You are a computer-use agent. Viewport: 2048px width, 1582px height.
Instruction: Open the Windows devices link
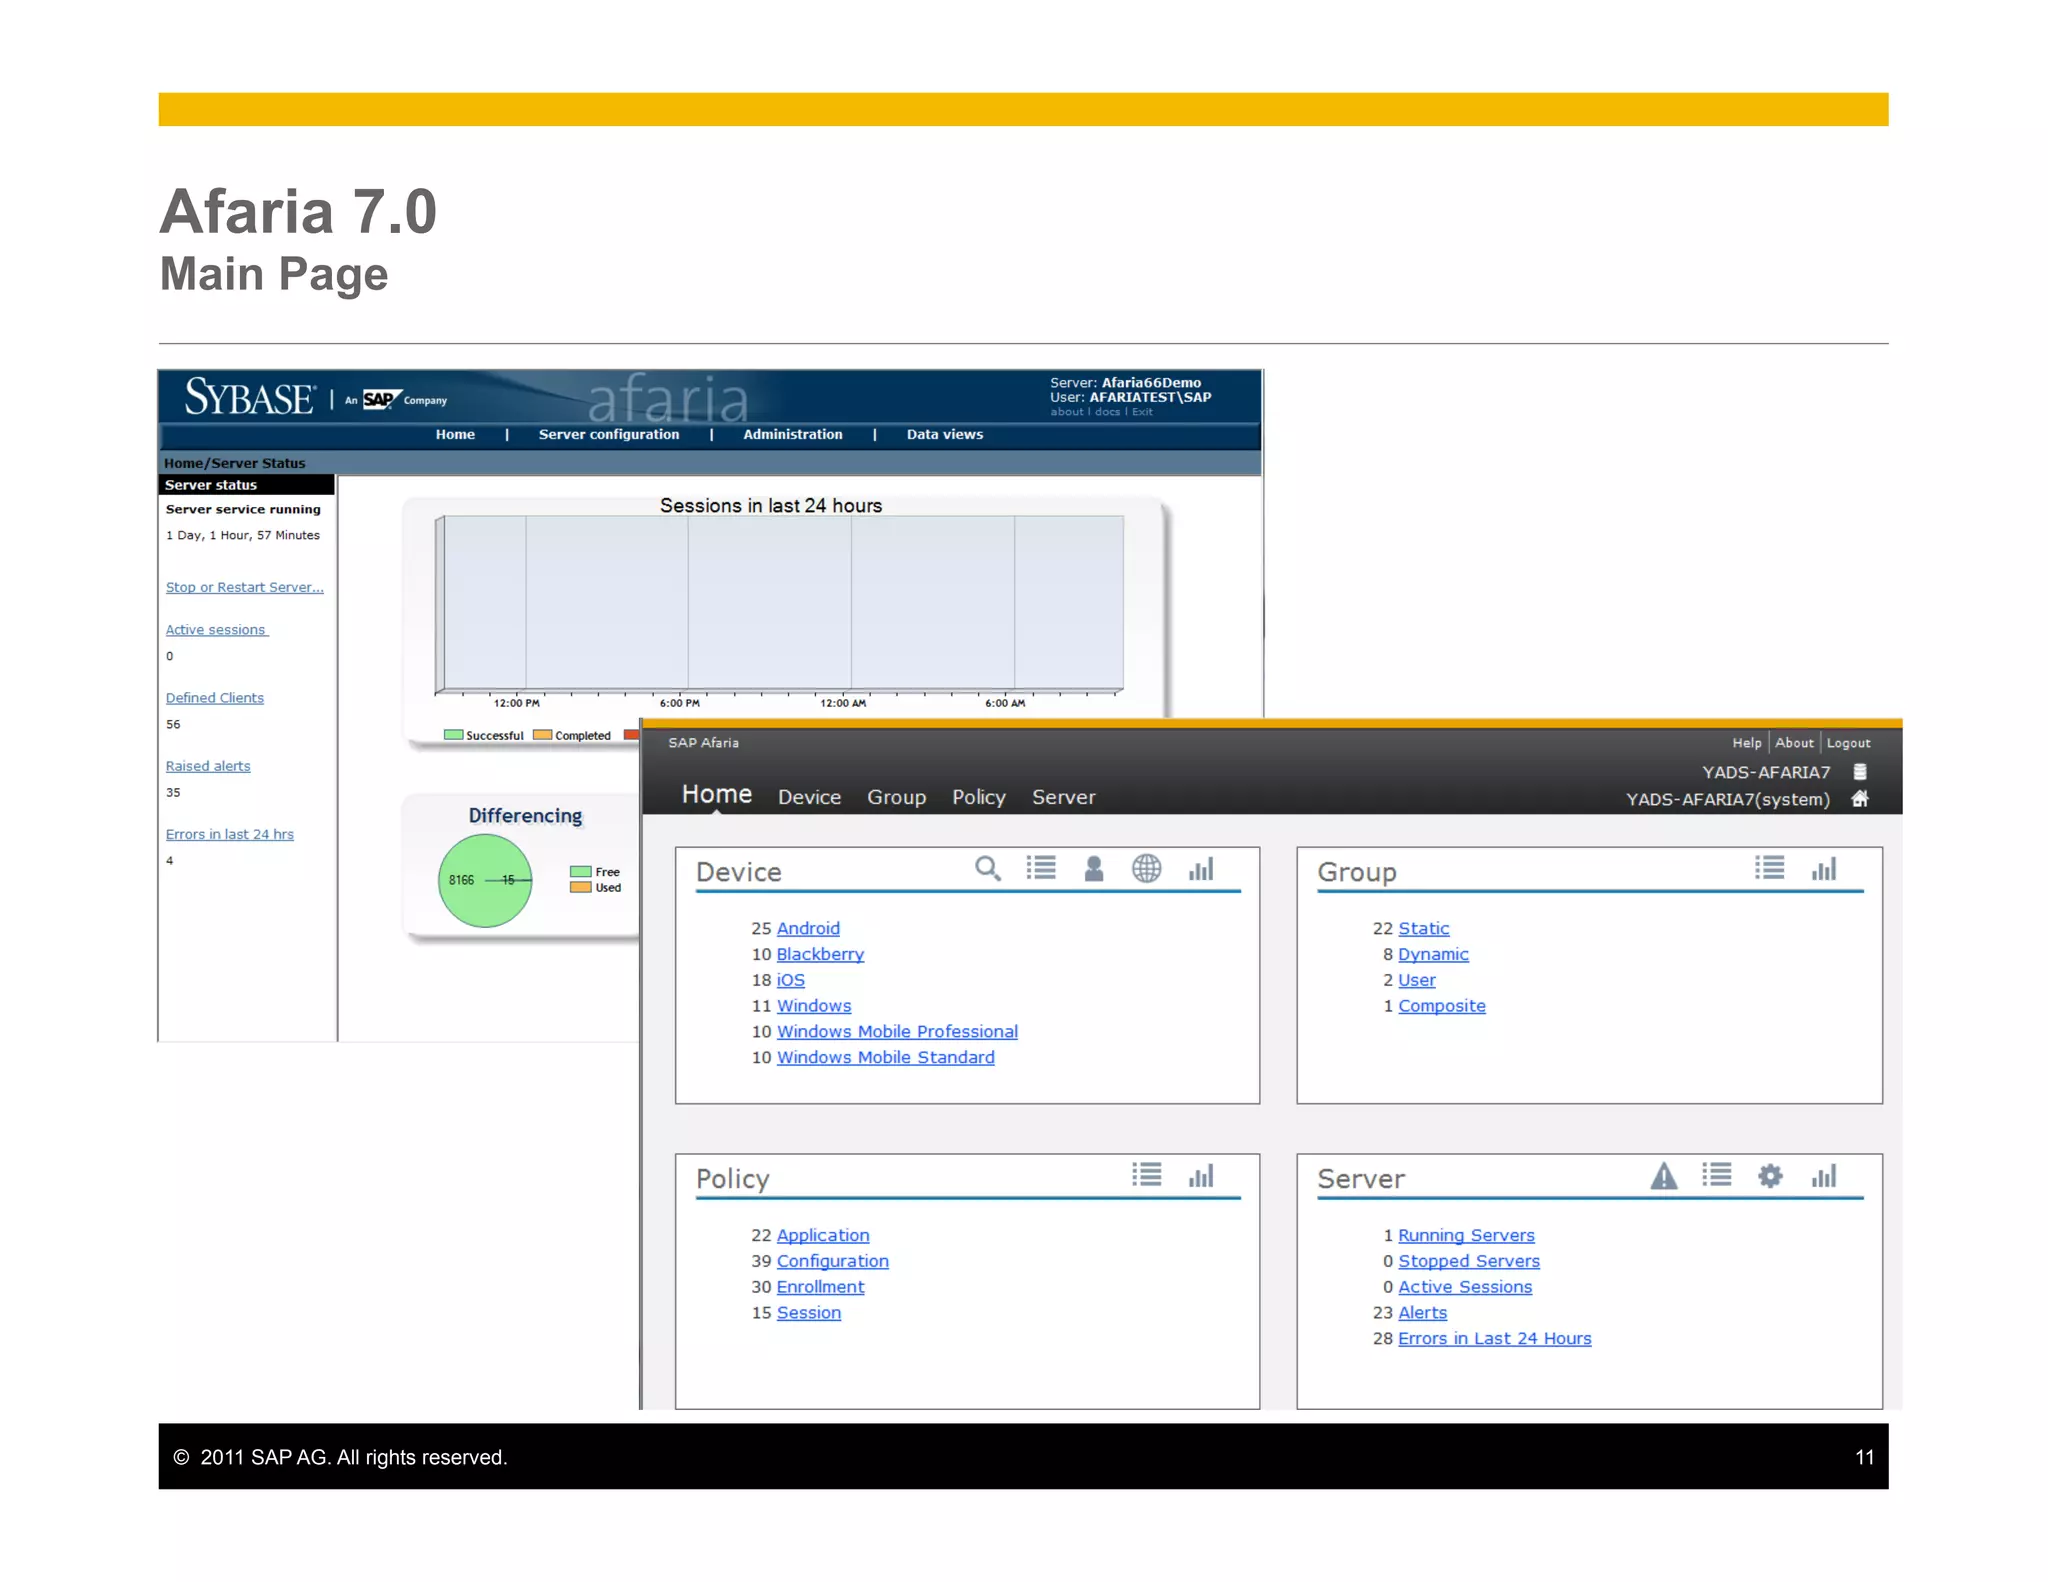point(814,1006)
